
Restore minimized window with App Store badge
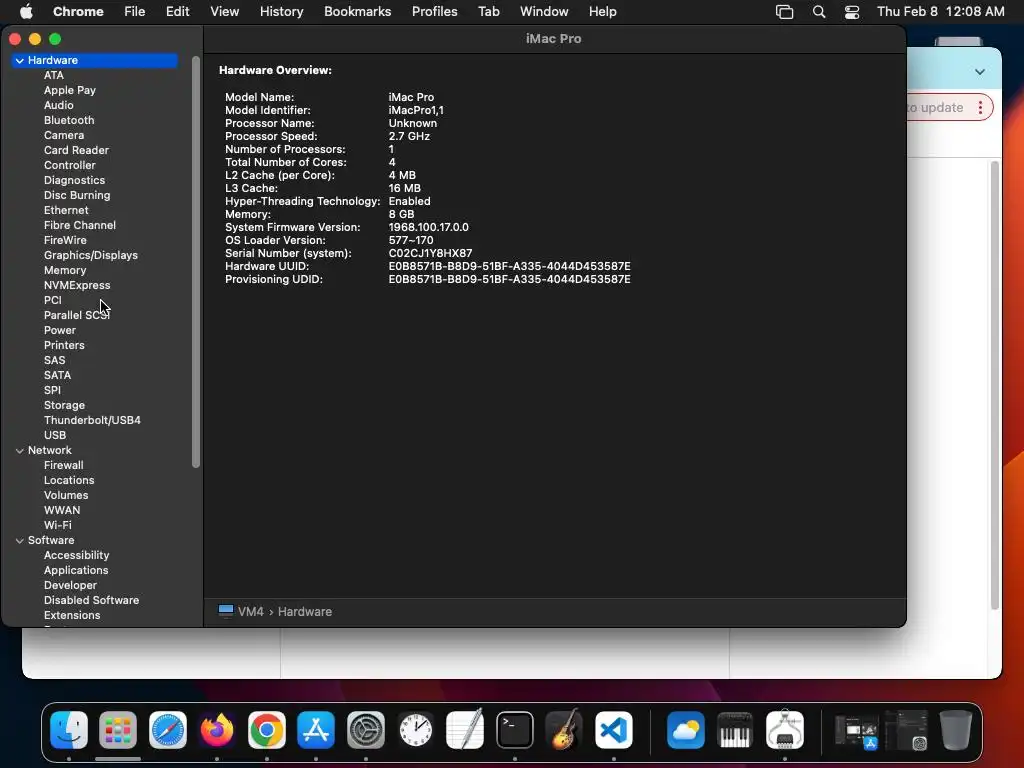(857, 730)
